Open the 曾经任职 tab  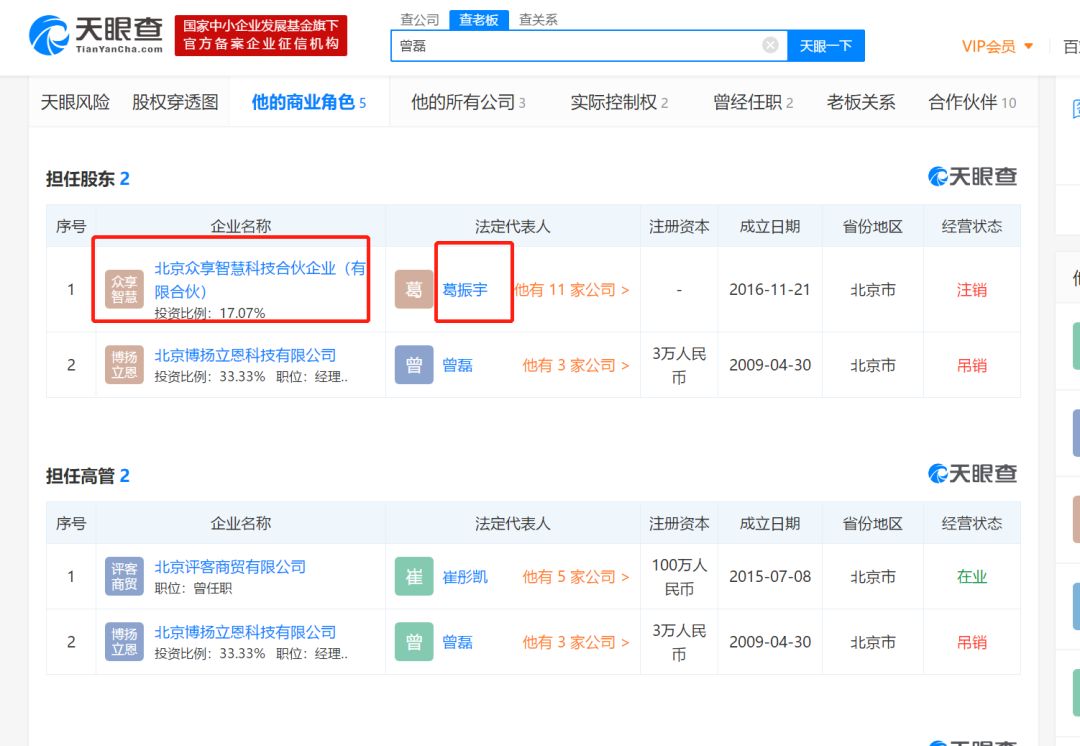pyautogui.click(x=753, y=102)
